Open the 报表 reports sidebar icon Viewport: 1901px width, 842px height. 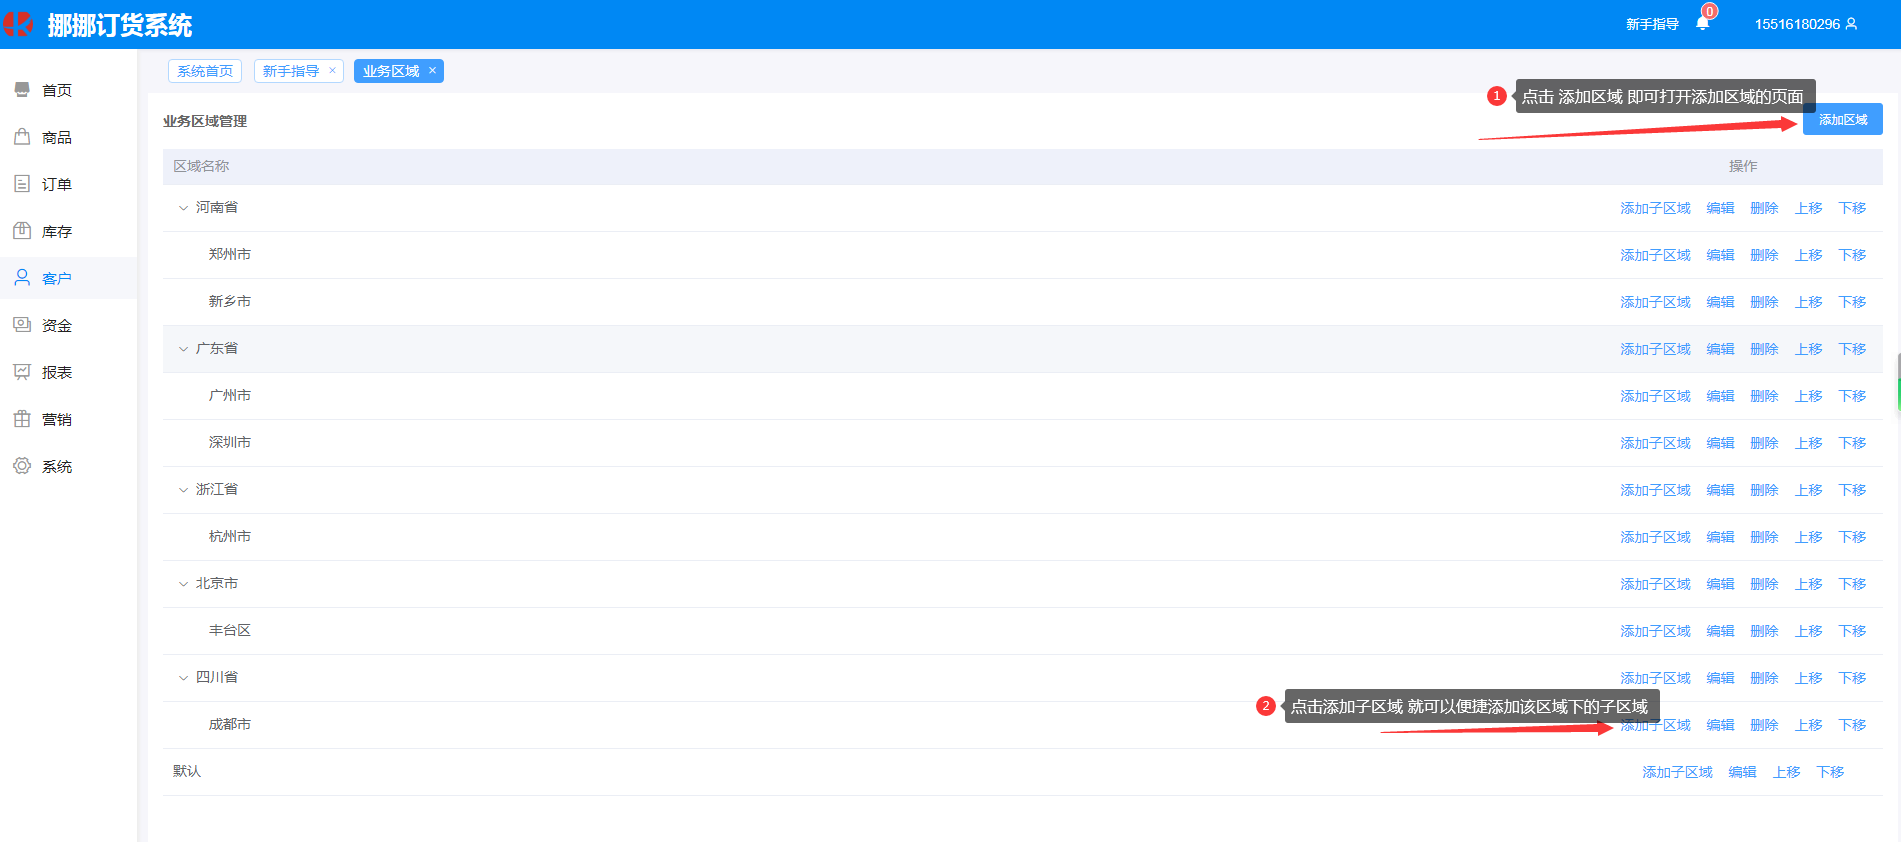pos(22,372)
